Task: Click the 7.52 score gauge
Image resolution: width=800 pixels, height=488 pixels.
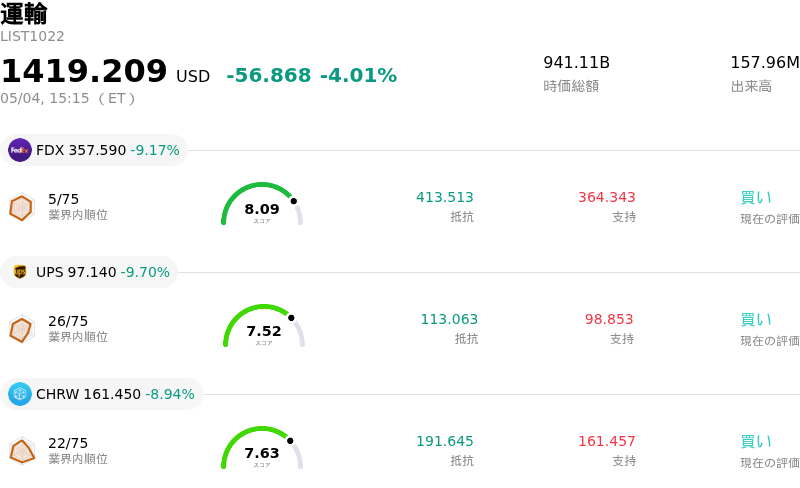Action: (264, 326)
